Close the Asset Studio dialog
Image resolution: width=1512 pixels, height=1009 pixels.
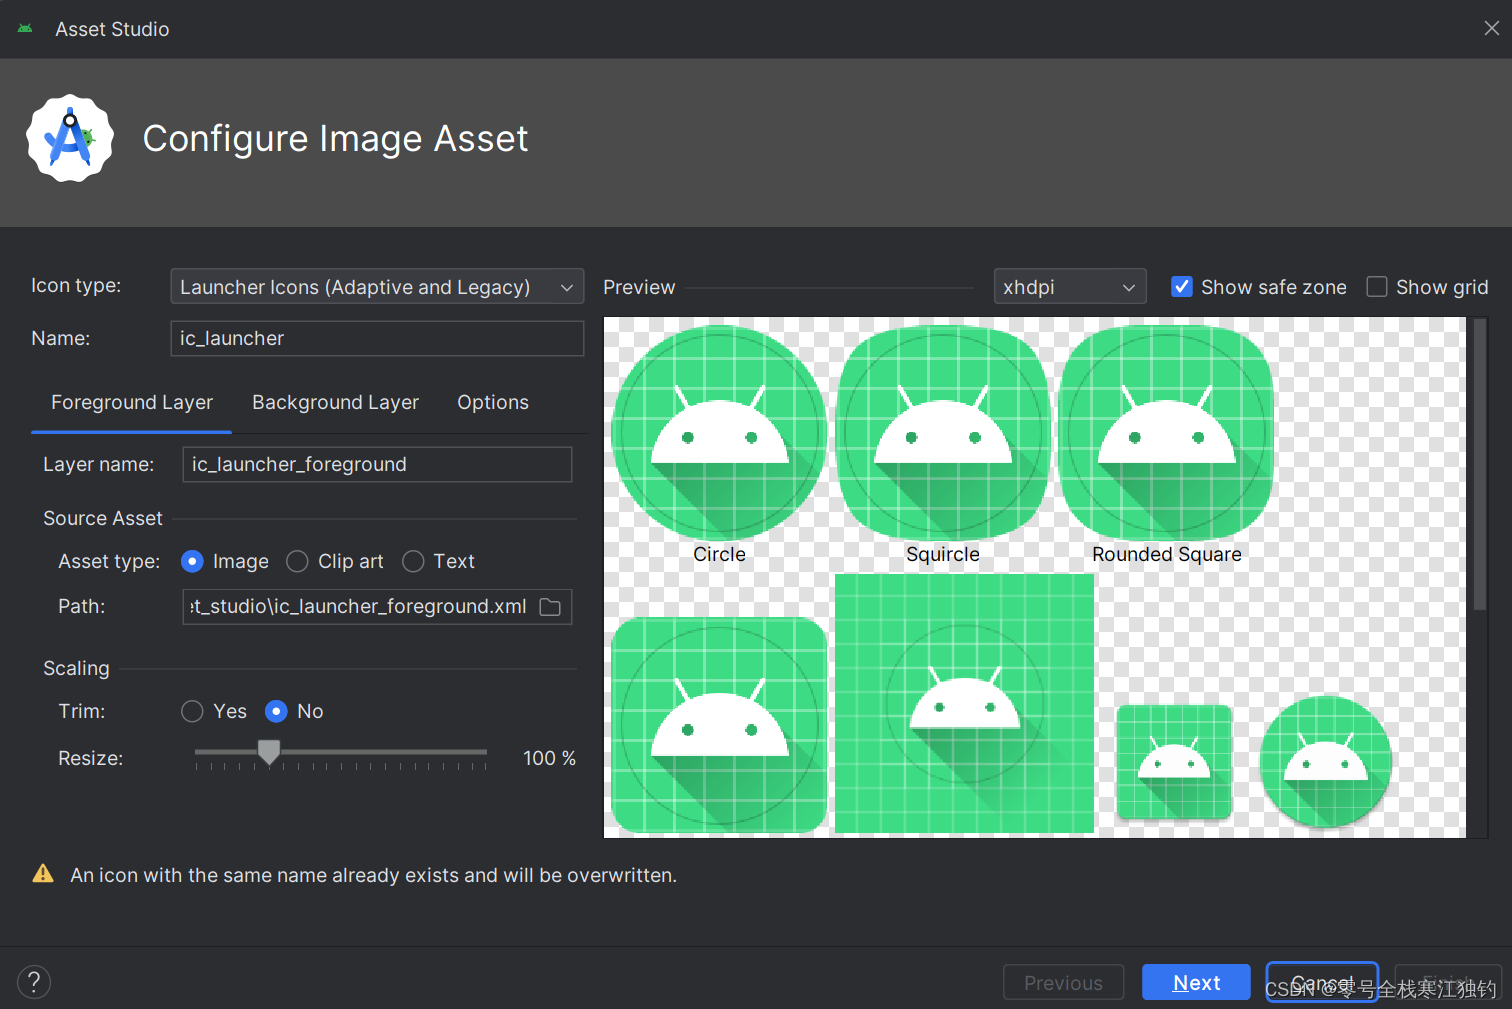(1491, 28)
